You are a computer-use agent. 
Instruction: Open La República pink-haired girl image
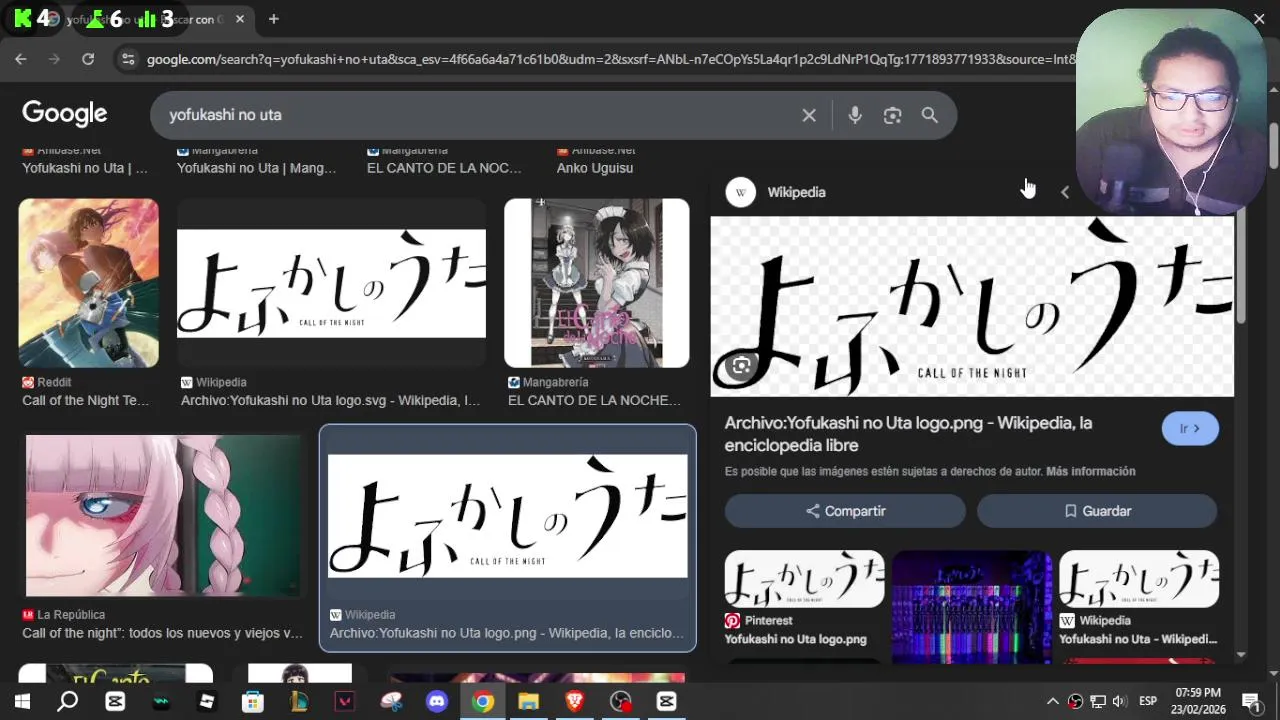click(162, 515)
